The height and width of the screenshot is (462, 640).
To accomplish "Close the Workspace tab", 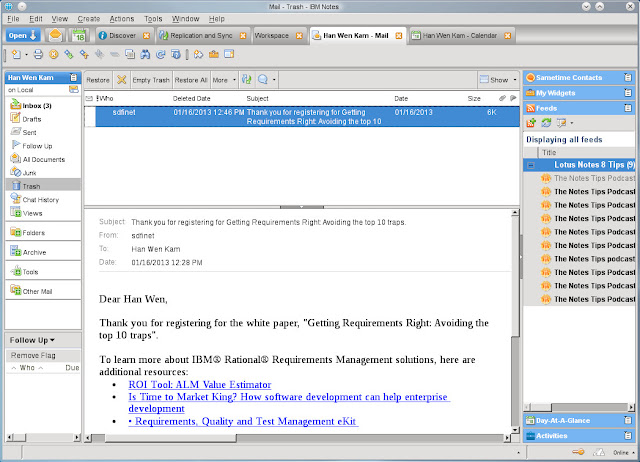I will 299,36.
